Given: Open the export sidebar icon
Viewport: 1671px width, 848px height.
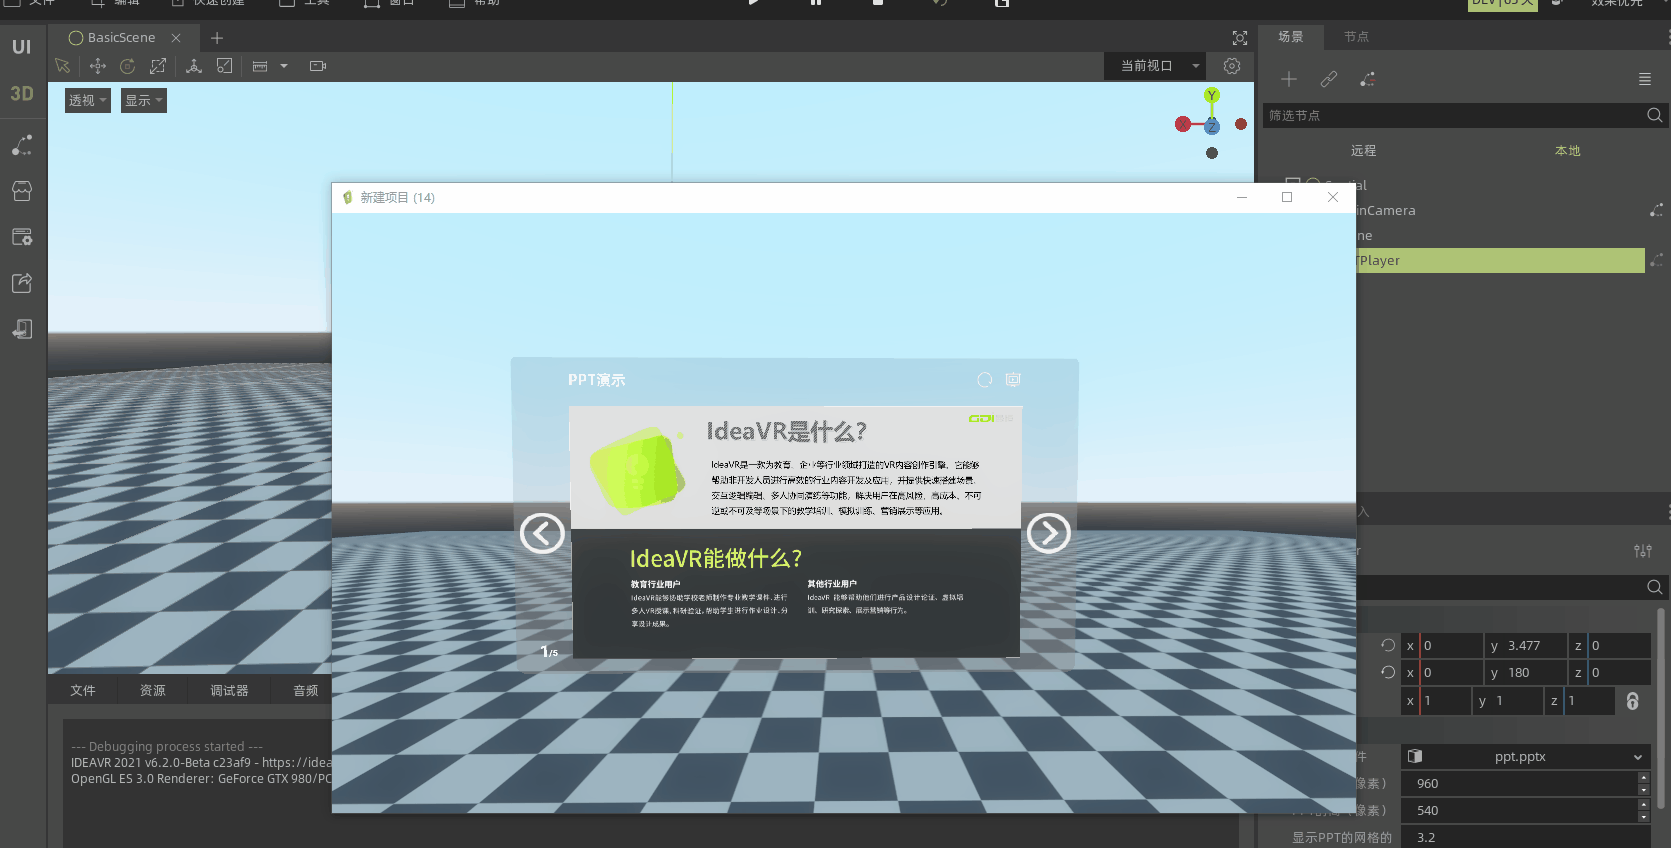Looking at the screenshot, I should click(22, 283).
